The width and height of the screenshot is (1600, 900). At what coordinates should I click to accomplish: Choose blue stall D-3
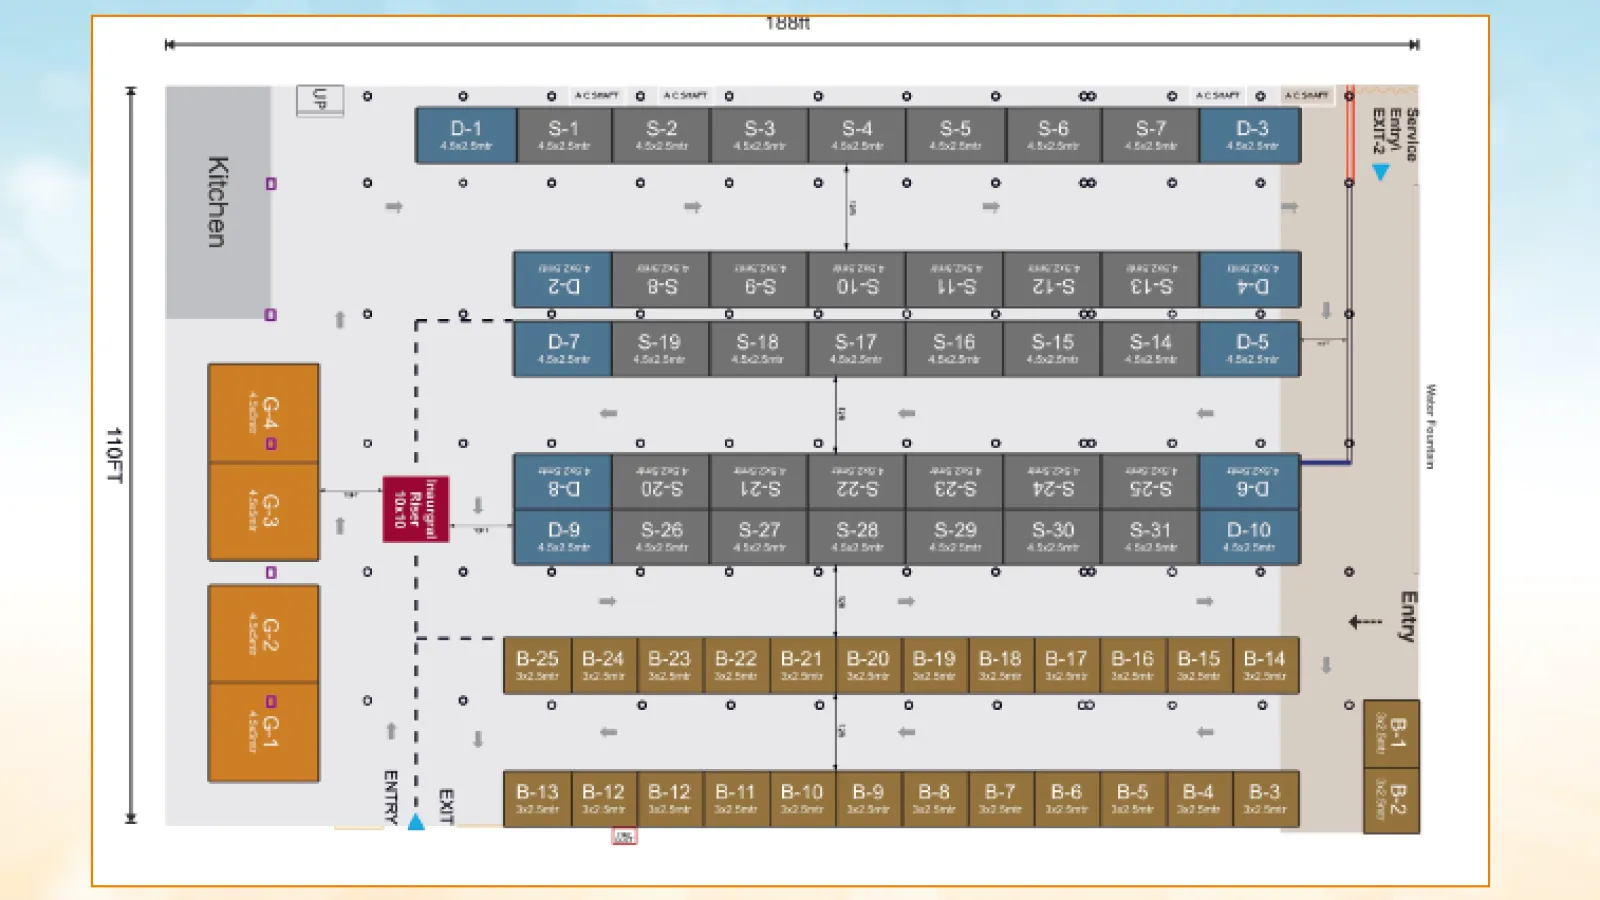(x=1251, y=135)
